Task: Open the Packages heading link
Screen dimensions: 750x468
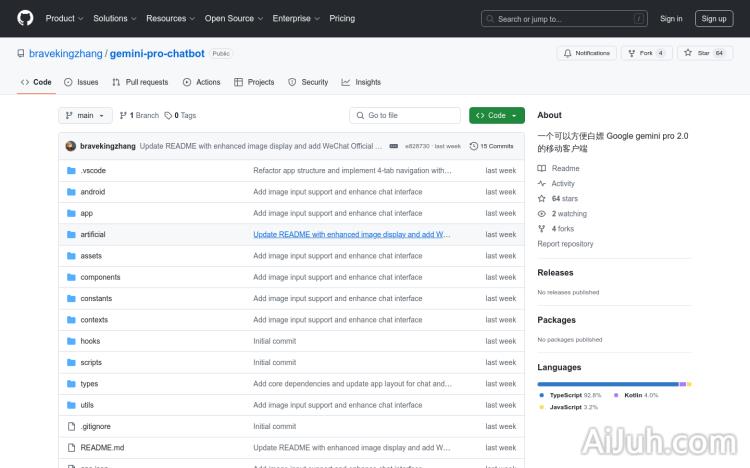Action: 556,320
